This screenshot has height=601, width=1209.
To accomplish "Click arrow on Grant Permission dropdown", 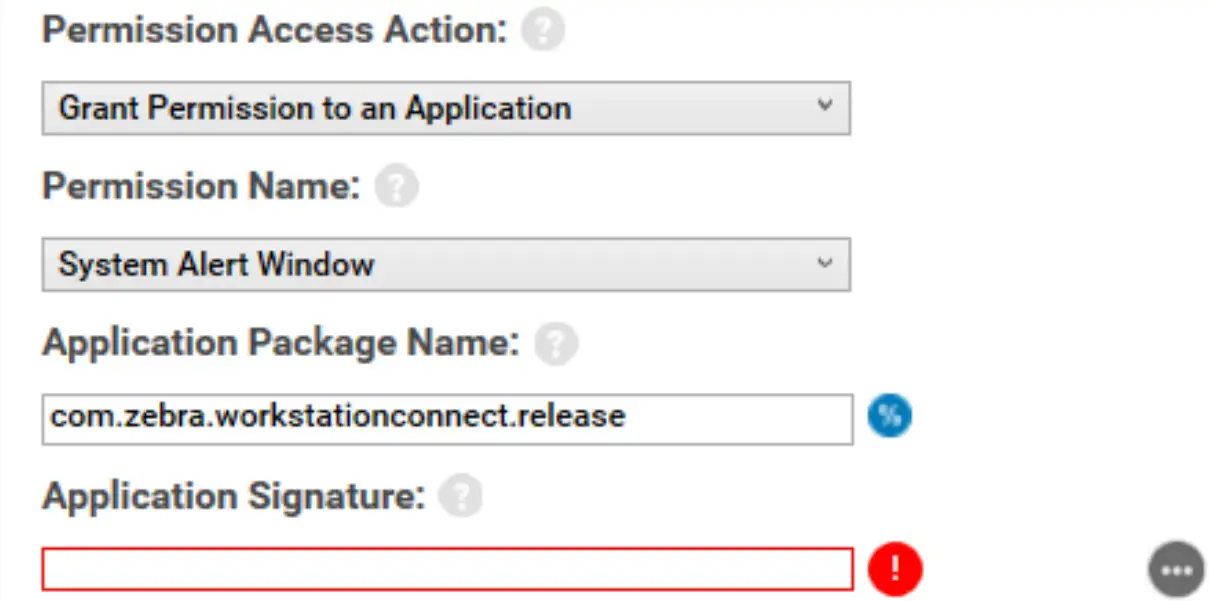I will (824, 105).
